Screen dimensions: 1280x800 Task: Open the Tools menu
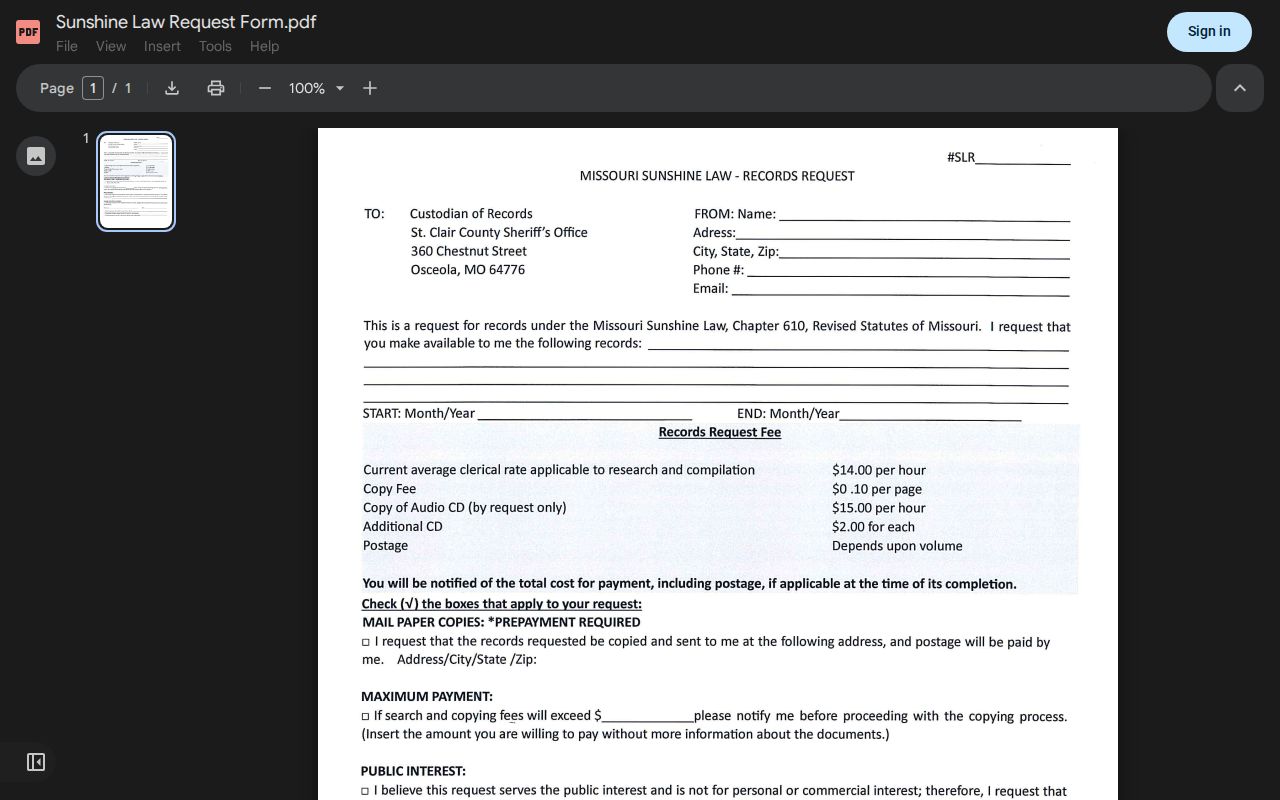tap(215, 46)
